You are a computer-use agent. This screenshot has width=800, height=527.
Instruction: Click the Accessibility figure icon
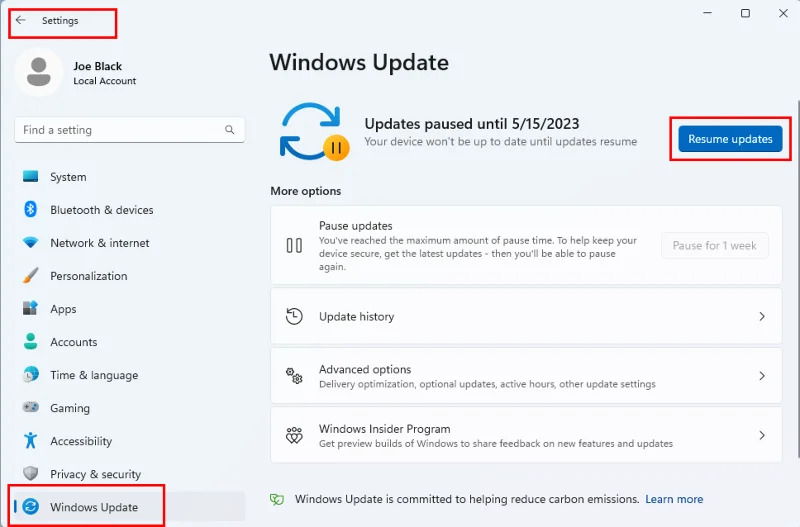(30, 441)
